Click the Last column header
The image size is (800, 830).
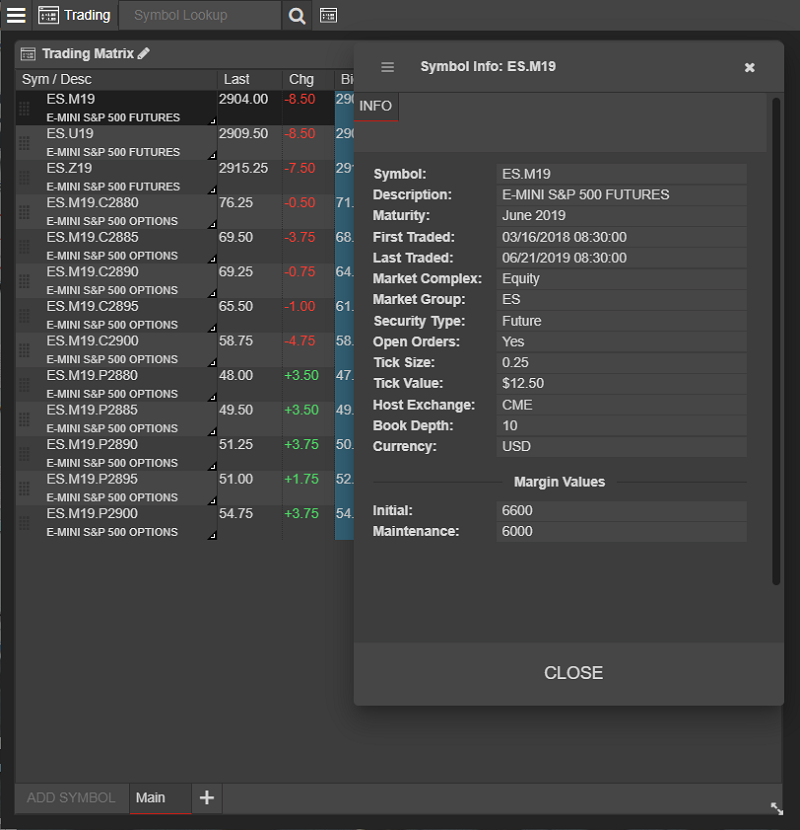point(249,79)
